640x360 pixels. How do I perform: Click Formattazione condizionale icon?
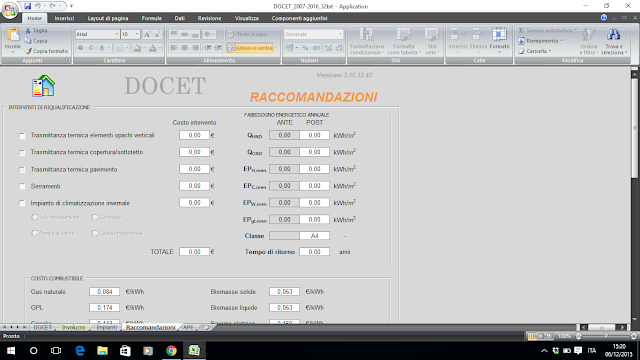(366, 35)
